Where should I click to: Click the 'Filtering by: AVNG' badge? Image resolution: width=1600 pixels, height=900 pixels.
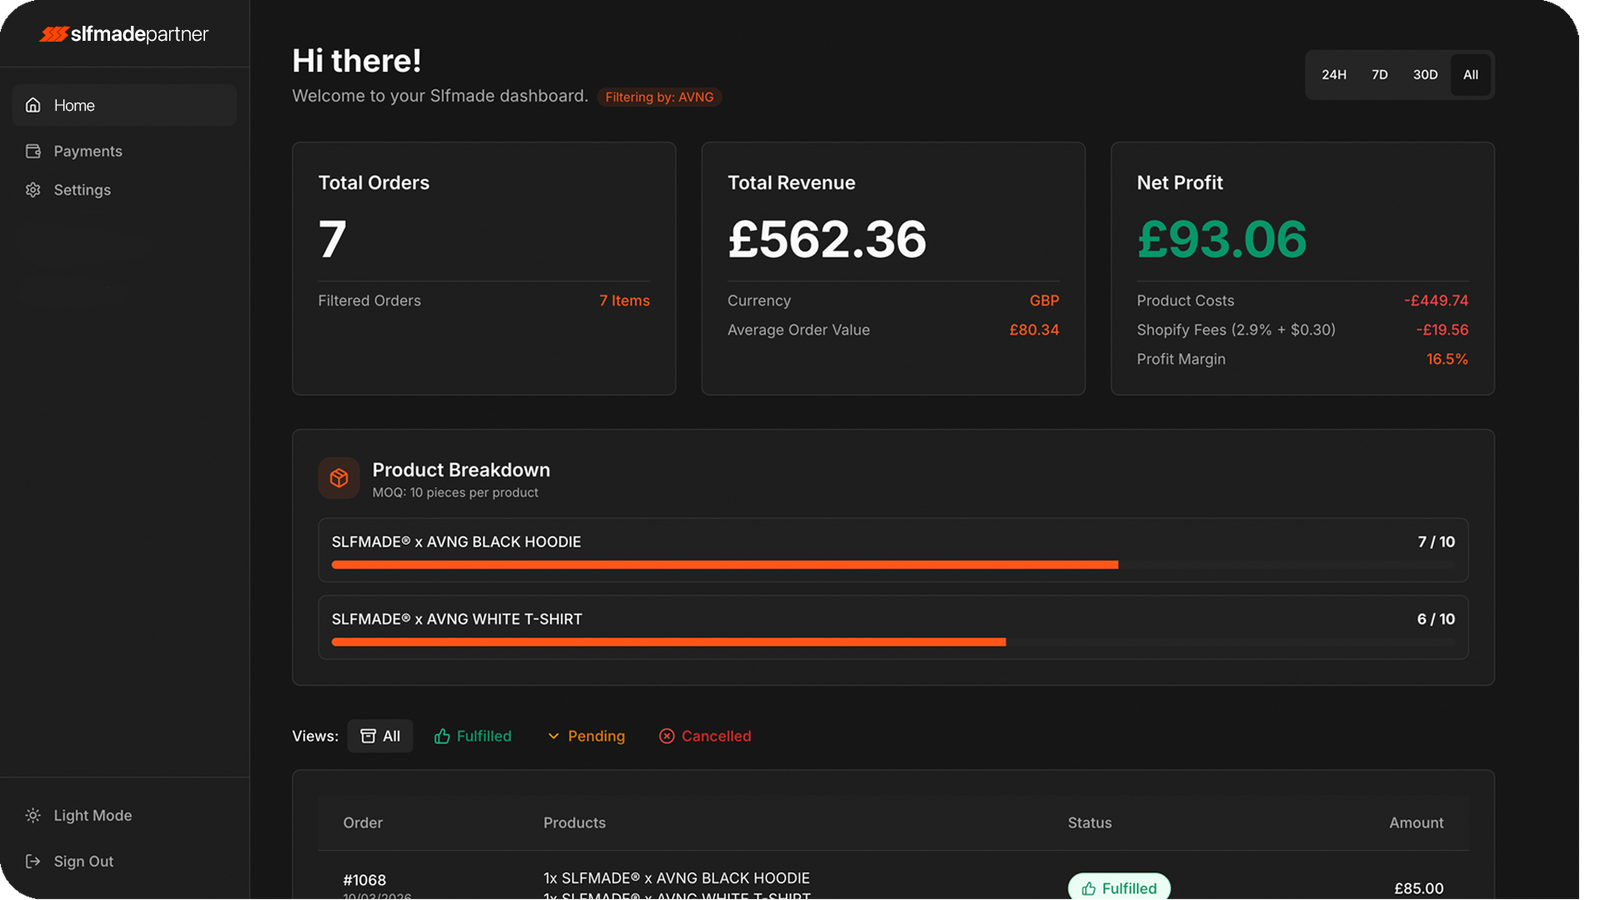(660, 97)
